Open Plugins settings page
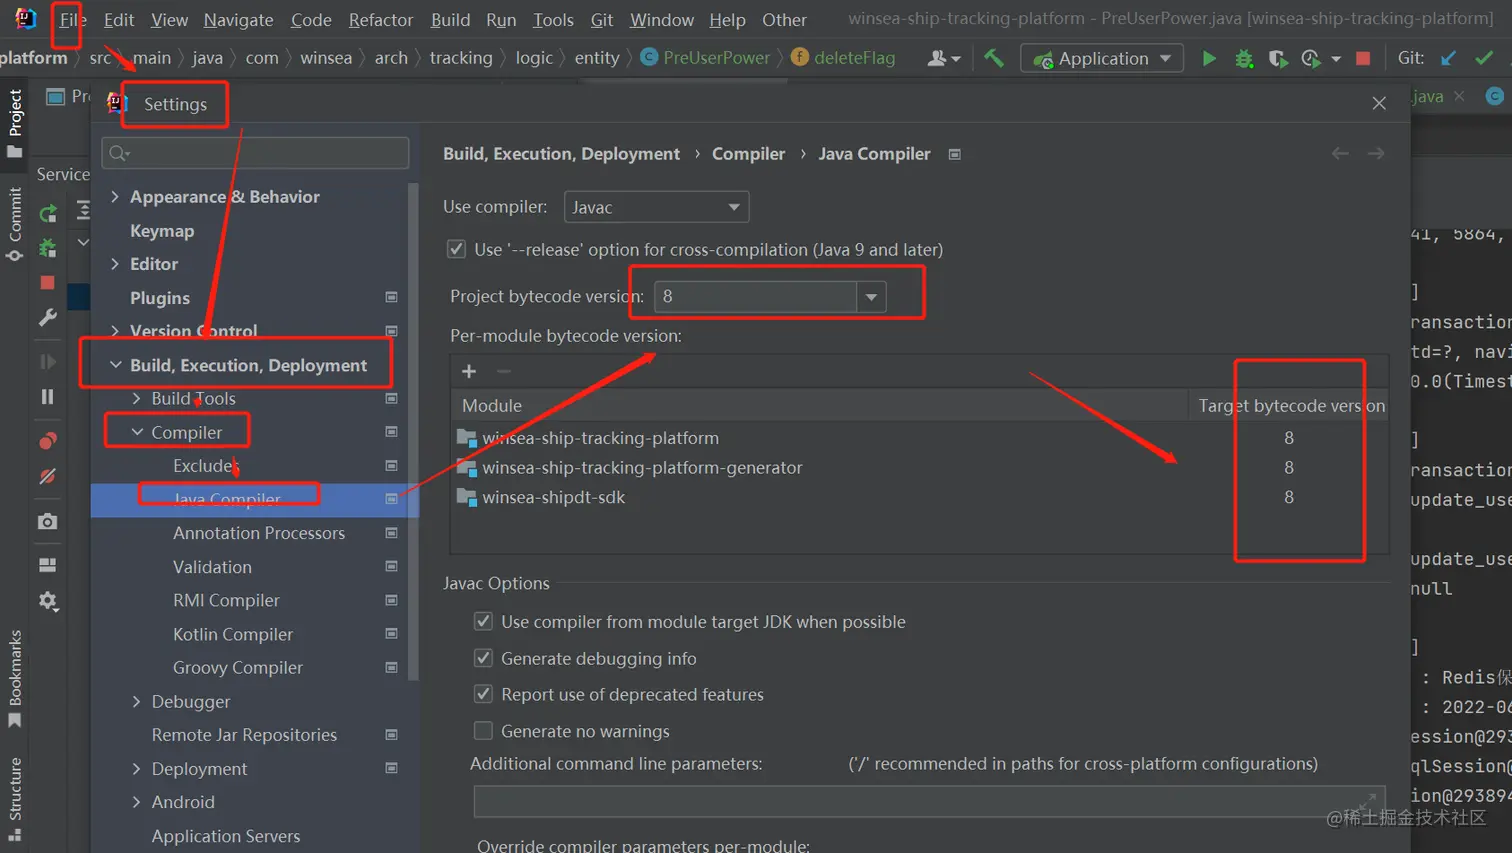Viewport: 1512px width, 853px height. click(x=160, y=297)
